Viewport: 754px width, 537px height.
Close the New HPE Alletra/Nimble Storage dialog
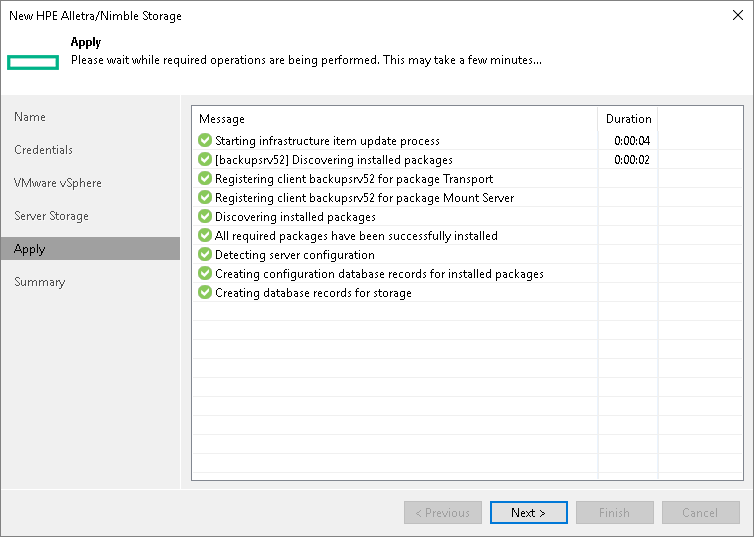coord(738,15)
